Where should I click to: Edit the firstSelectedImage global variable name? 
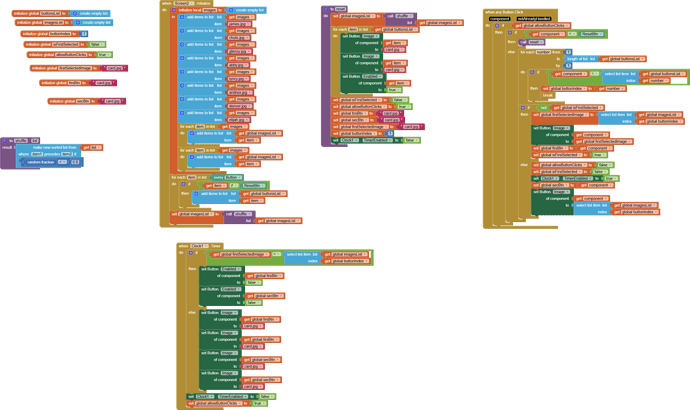(75, 68)
